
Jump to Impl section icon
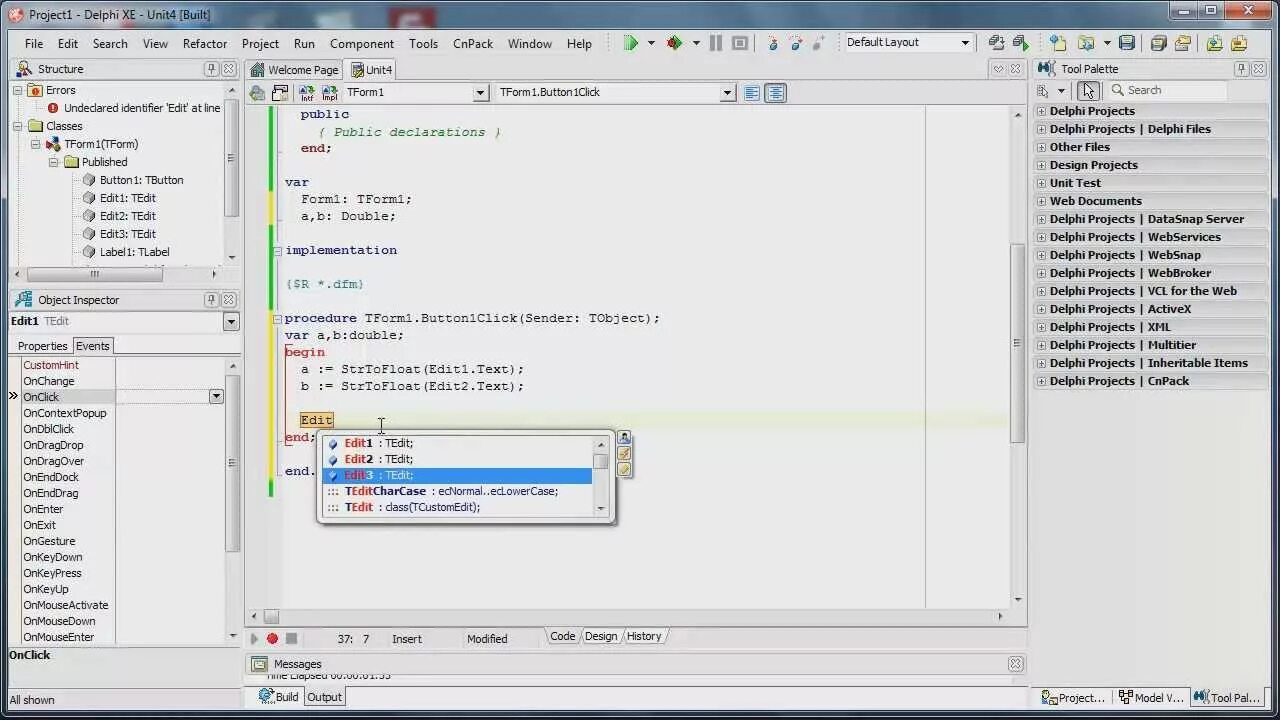click(x=329, y=92)
